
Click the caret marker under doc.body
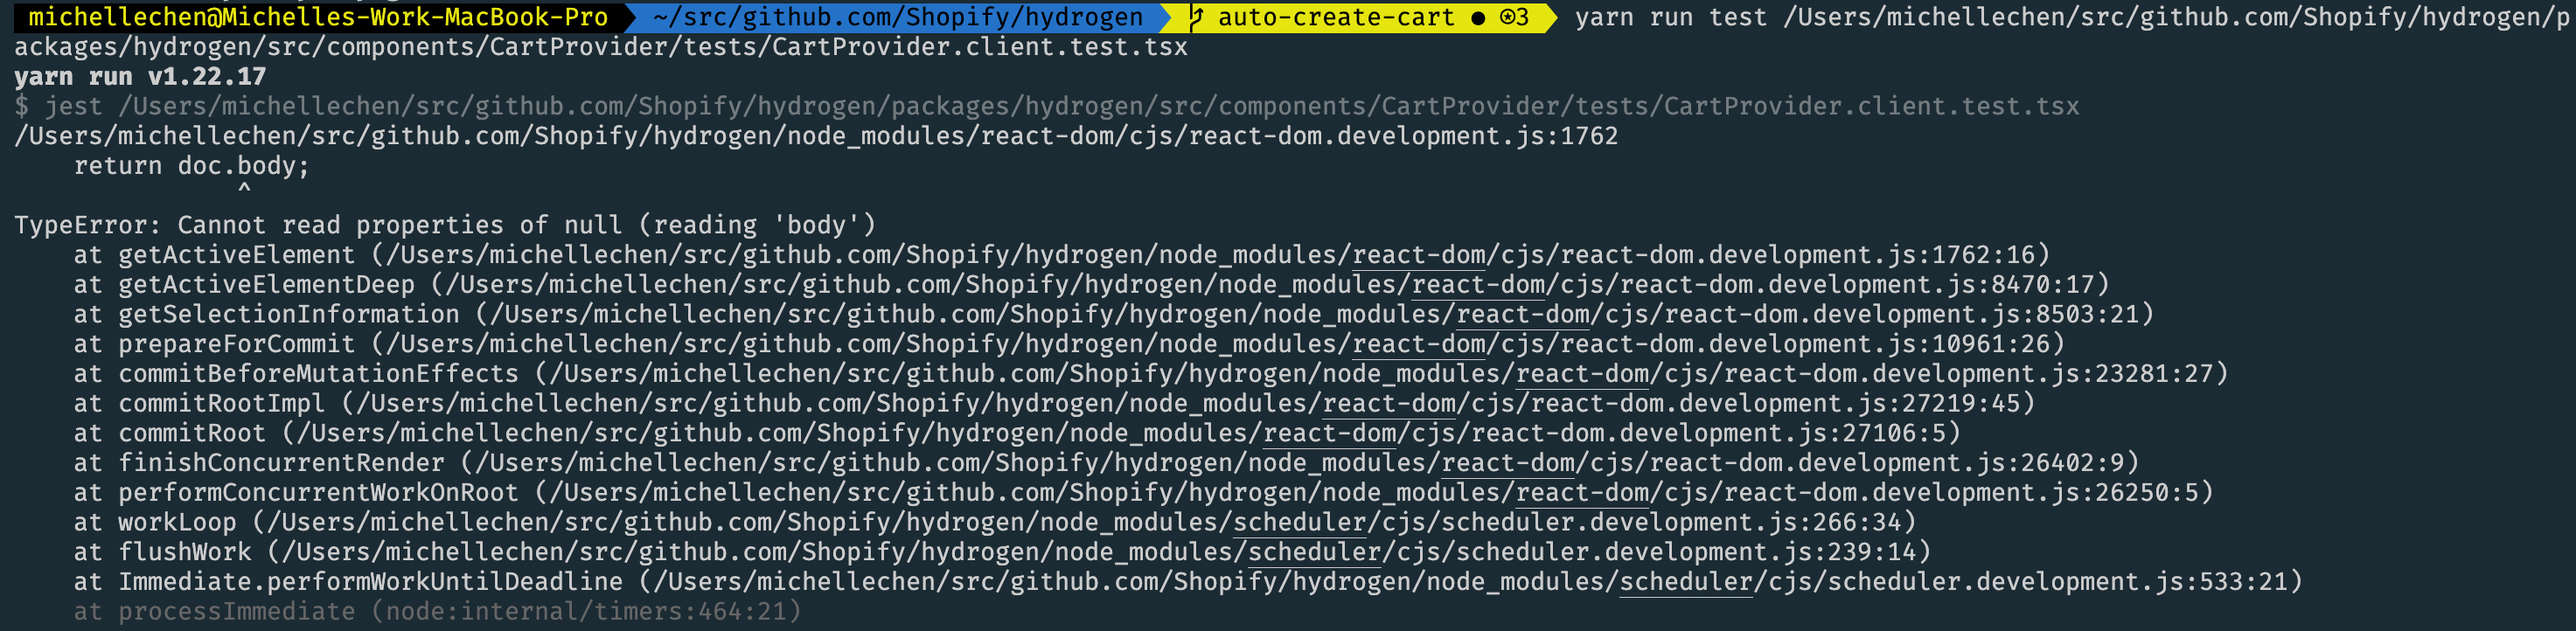[x=244, y=189]
